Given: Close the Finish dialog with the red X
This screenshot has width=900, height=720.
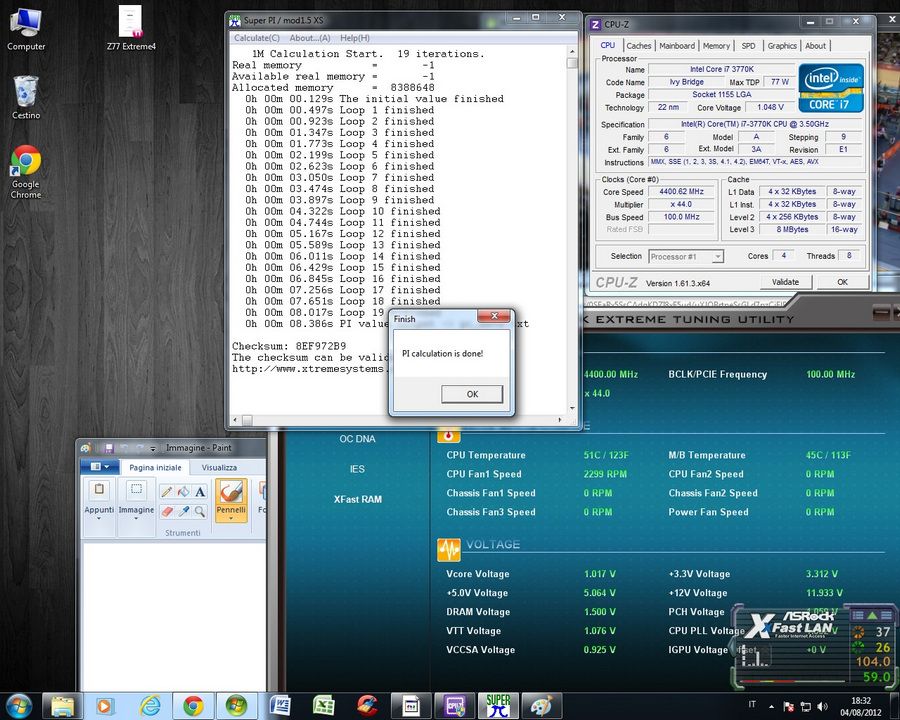Looking at the screenshot, I should [494, 316].
